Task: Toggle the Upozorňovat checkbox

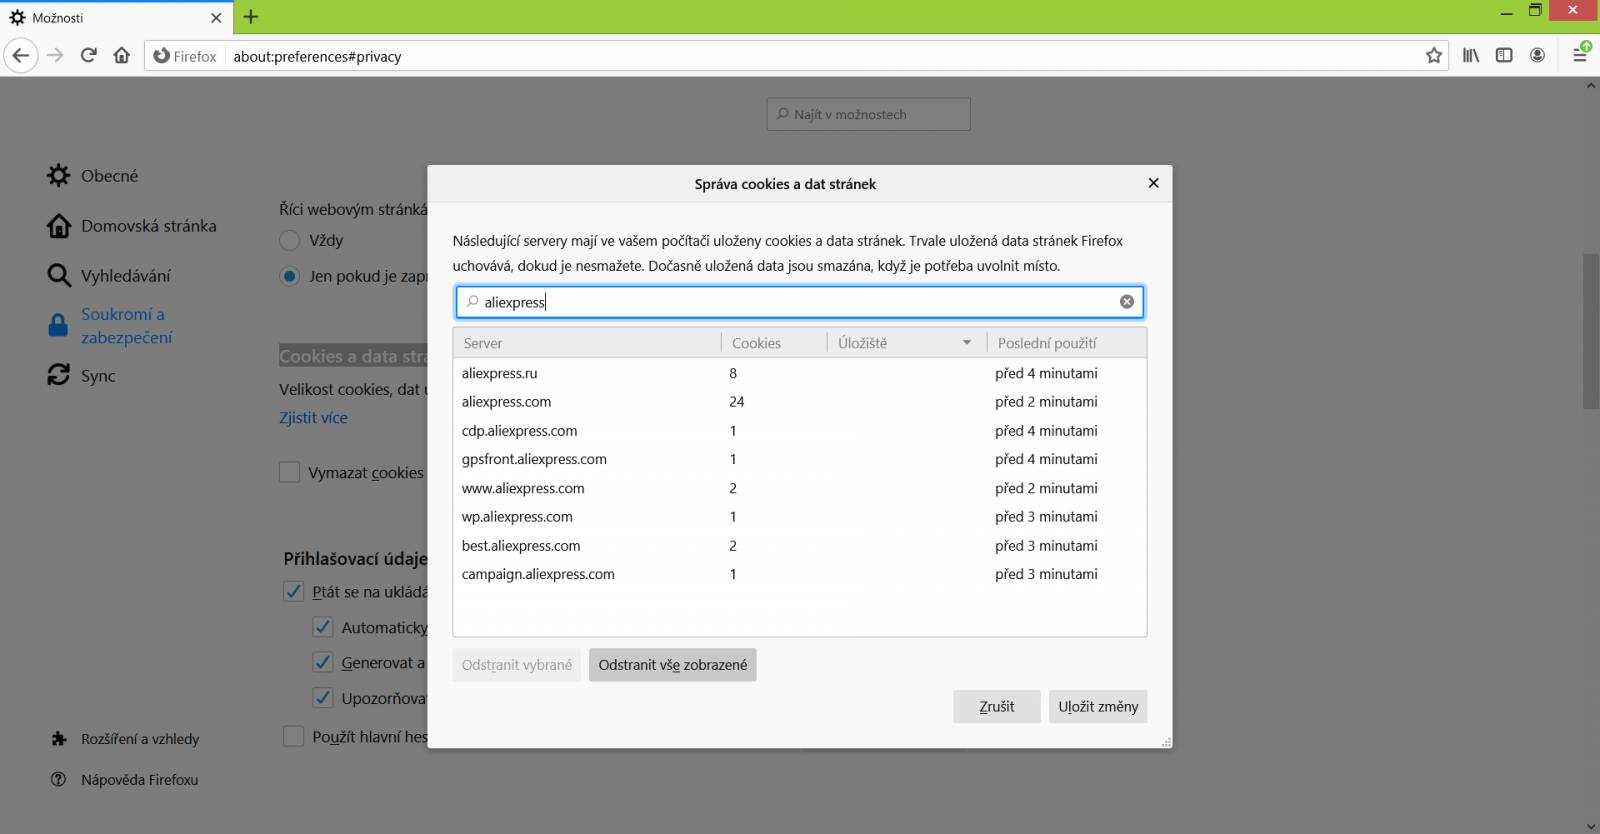Action: click(322, 697)
